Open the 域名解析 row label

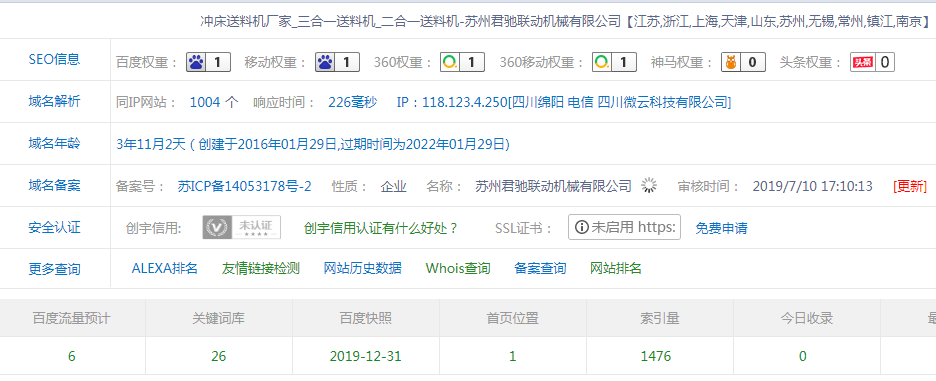54,102
